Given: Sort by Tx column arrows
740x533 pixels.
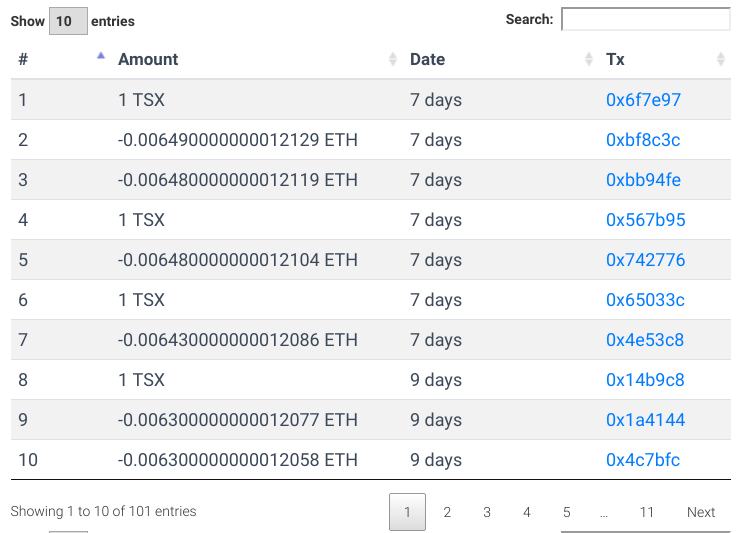Looking at the screenshot, I should pyautogui.click(x=721, y=59).
